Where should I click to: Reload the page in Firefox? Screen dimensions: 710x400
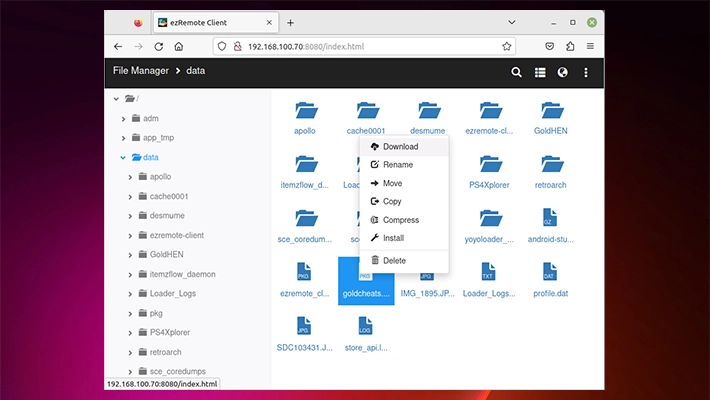click(158, 46)
